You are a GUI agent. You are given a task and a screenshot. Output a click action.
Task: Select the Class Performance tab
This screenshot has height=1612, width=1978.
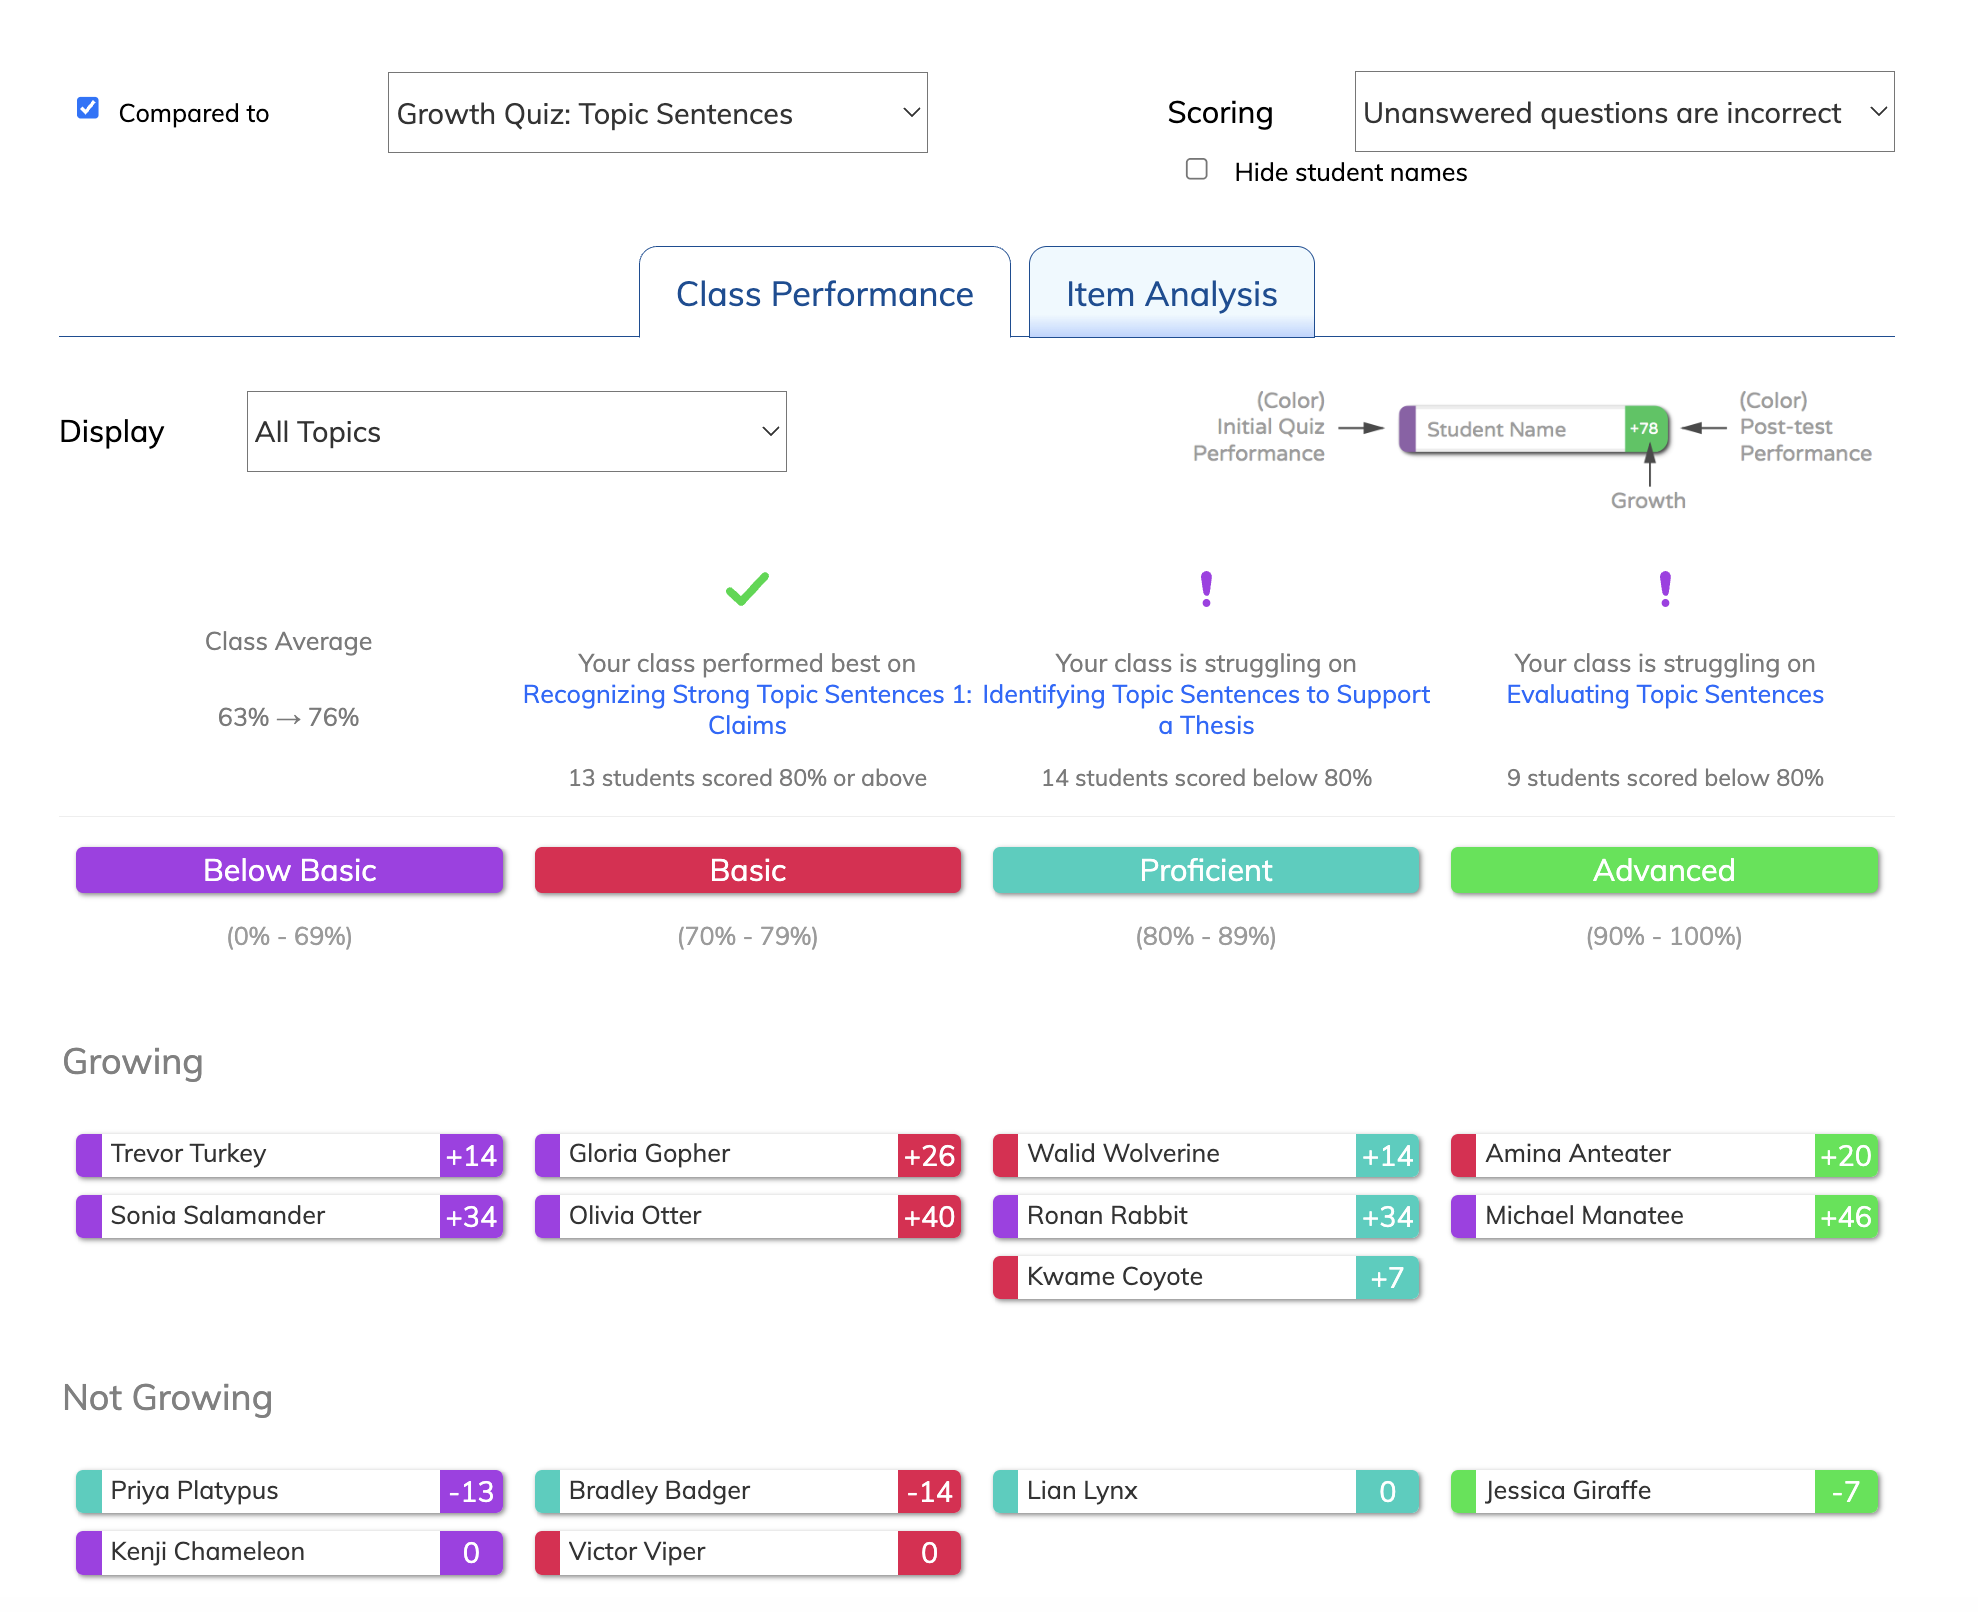(x=824, y=293)
